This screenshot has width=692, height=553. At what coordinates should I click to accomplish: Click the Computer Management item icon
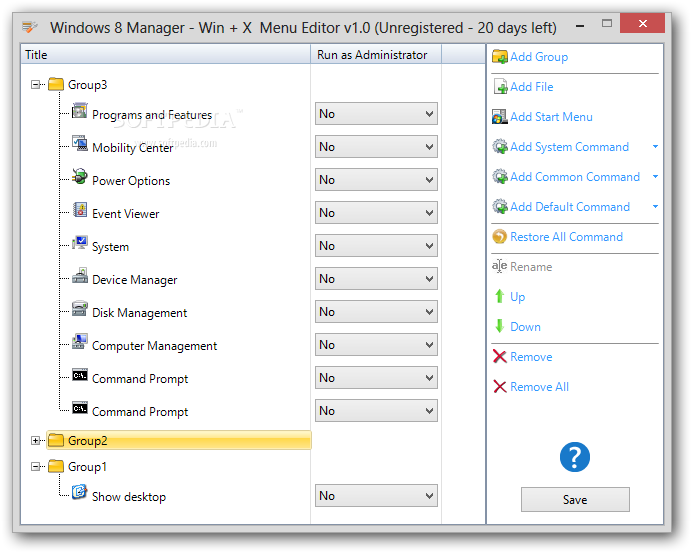[79, 341]
